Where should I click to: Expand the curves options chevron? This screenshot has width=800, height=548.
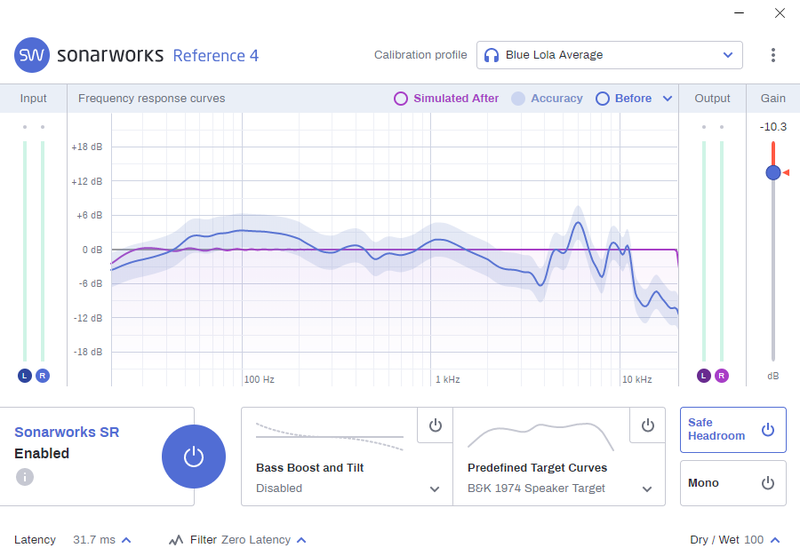click(667, 98)
